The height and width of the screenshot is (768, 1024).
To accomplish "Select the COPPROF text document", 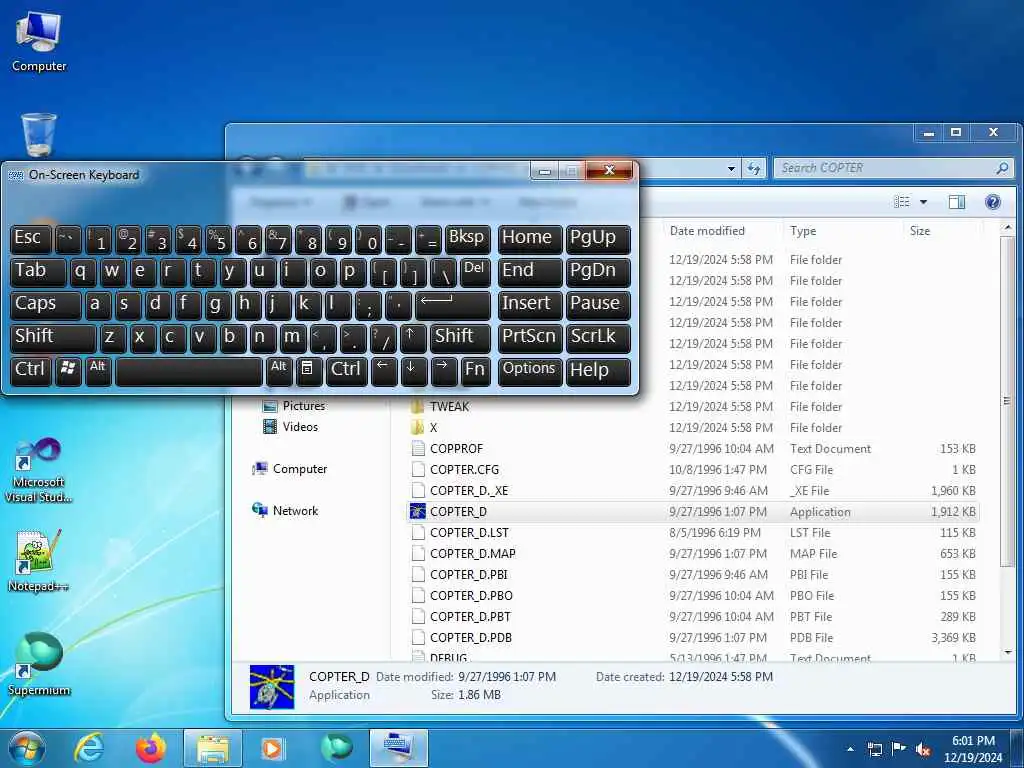I will point(447,449).
